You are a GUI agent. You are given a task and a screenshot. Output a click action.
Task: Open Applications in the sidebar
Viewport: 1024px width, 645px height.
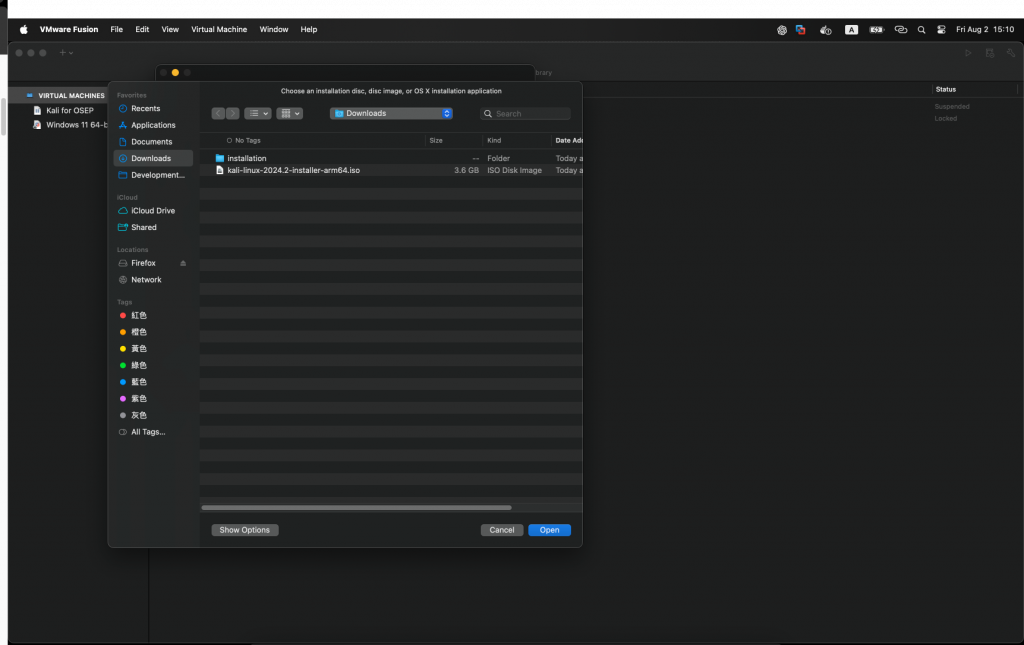pos(153,125)
